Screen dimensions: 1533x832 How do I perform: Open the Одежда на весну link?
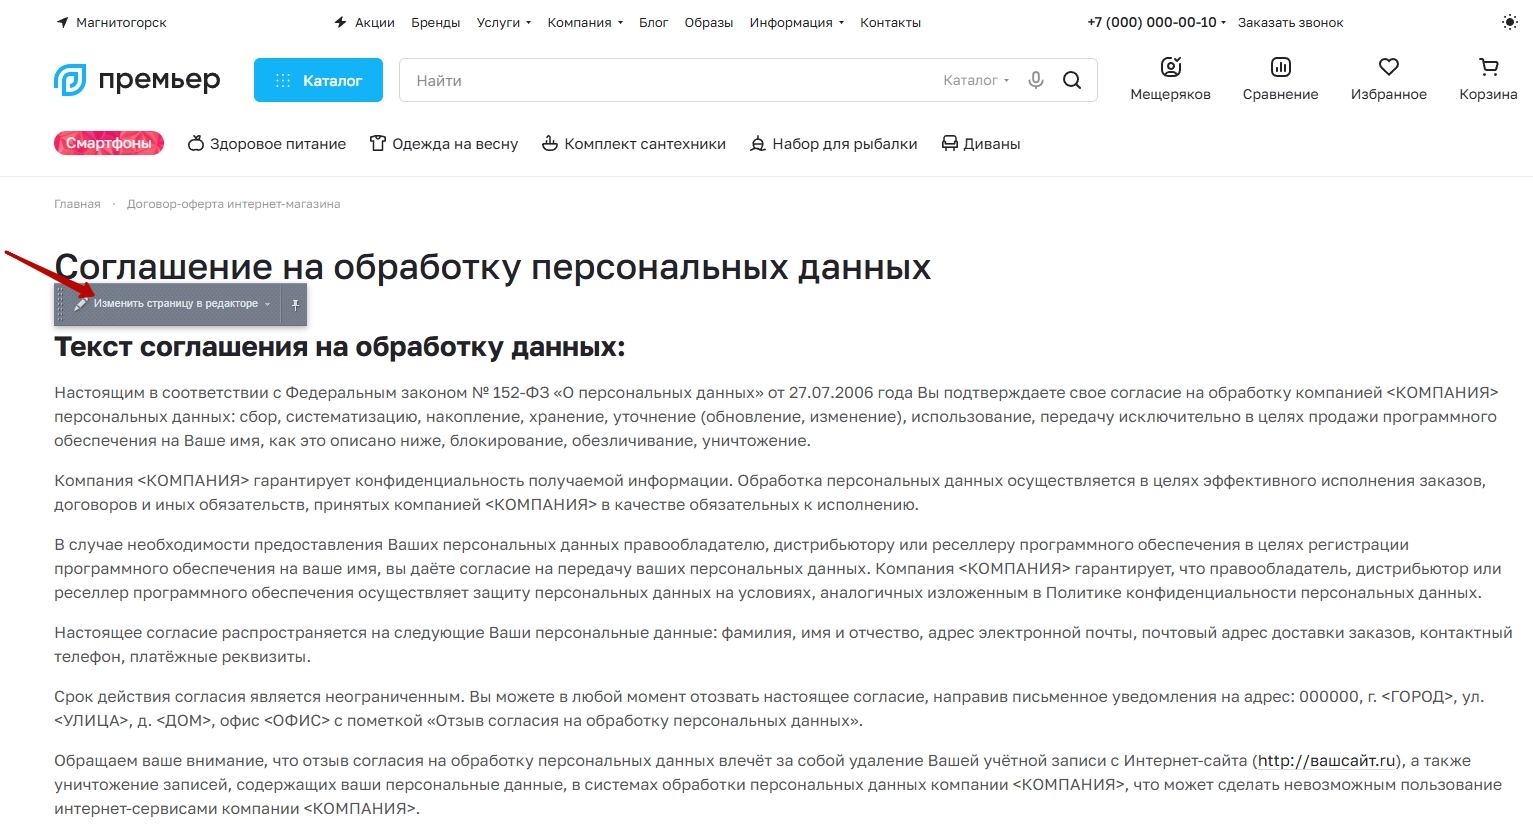(455, 144)
